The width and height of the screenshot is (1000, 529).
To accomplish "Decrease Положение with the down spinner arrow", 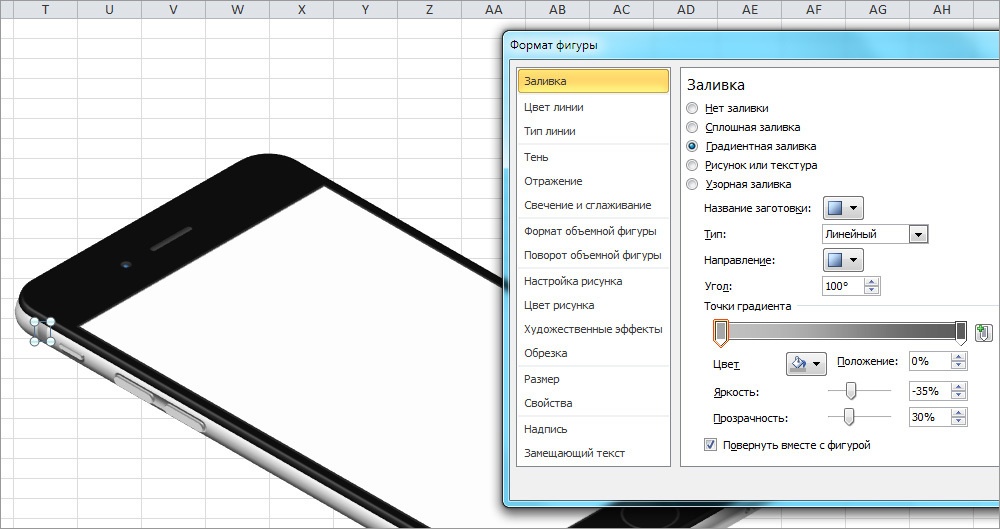I will 959,366.
